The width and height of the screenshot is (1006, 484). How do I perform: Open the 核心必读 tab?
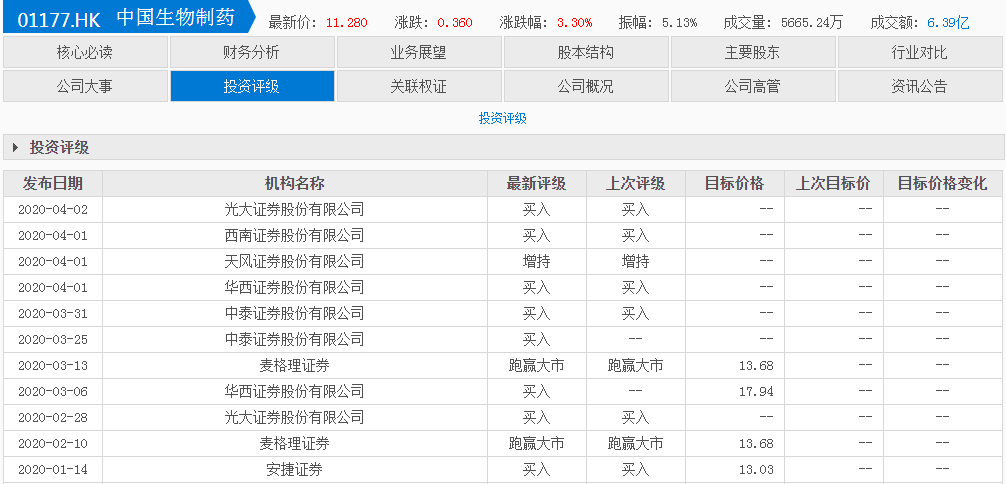point(85,53)
